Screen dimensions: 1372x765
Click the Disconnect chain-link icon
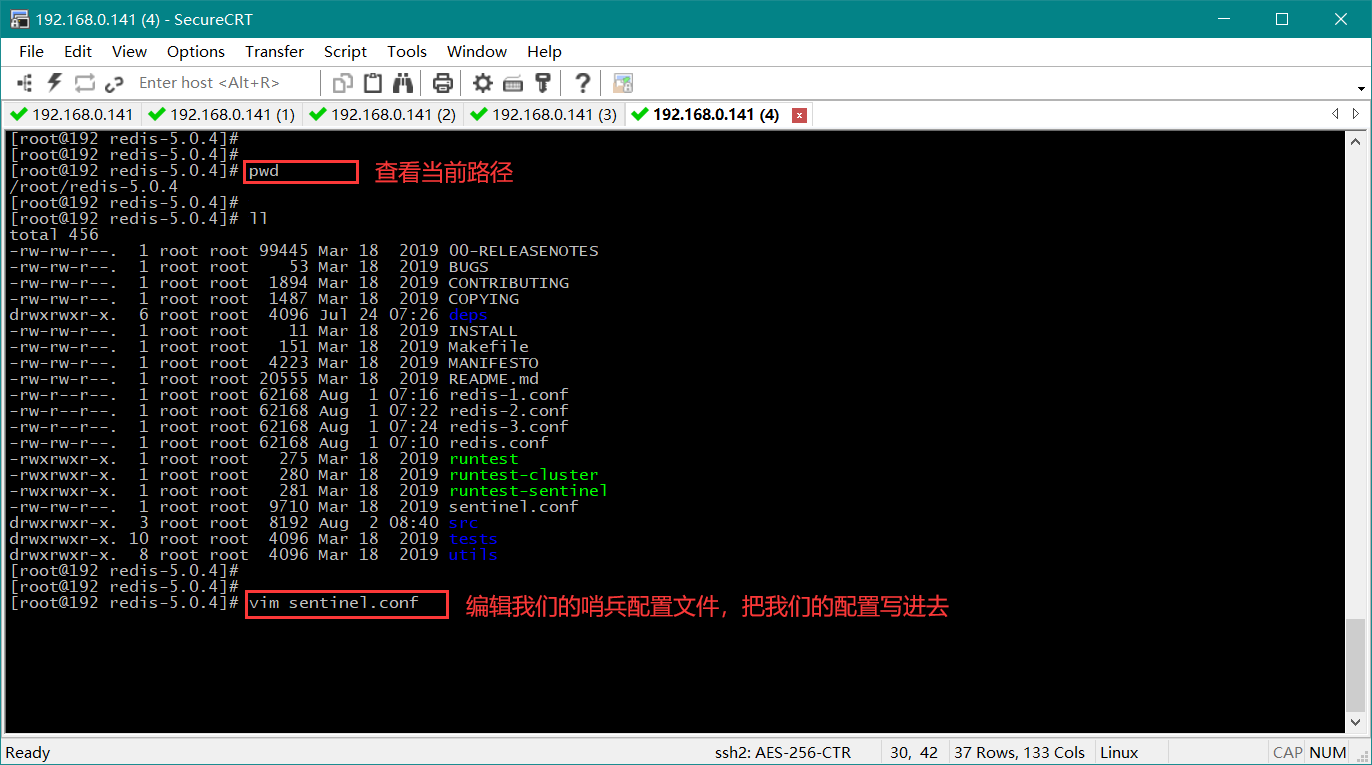pyautogui.click(x=114, y=83)
